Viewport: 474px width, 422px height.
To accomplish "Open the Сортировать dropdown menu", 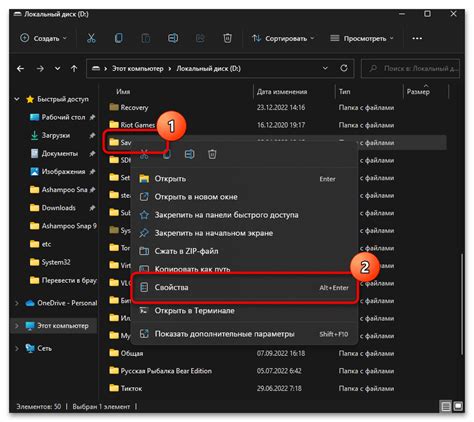I will 283,38.
